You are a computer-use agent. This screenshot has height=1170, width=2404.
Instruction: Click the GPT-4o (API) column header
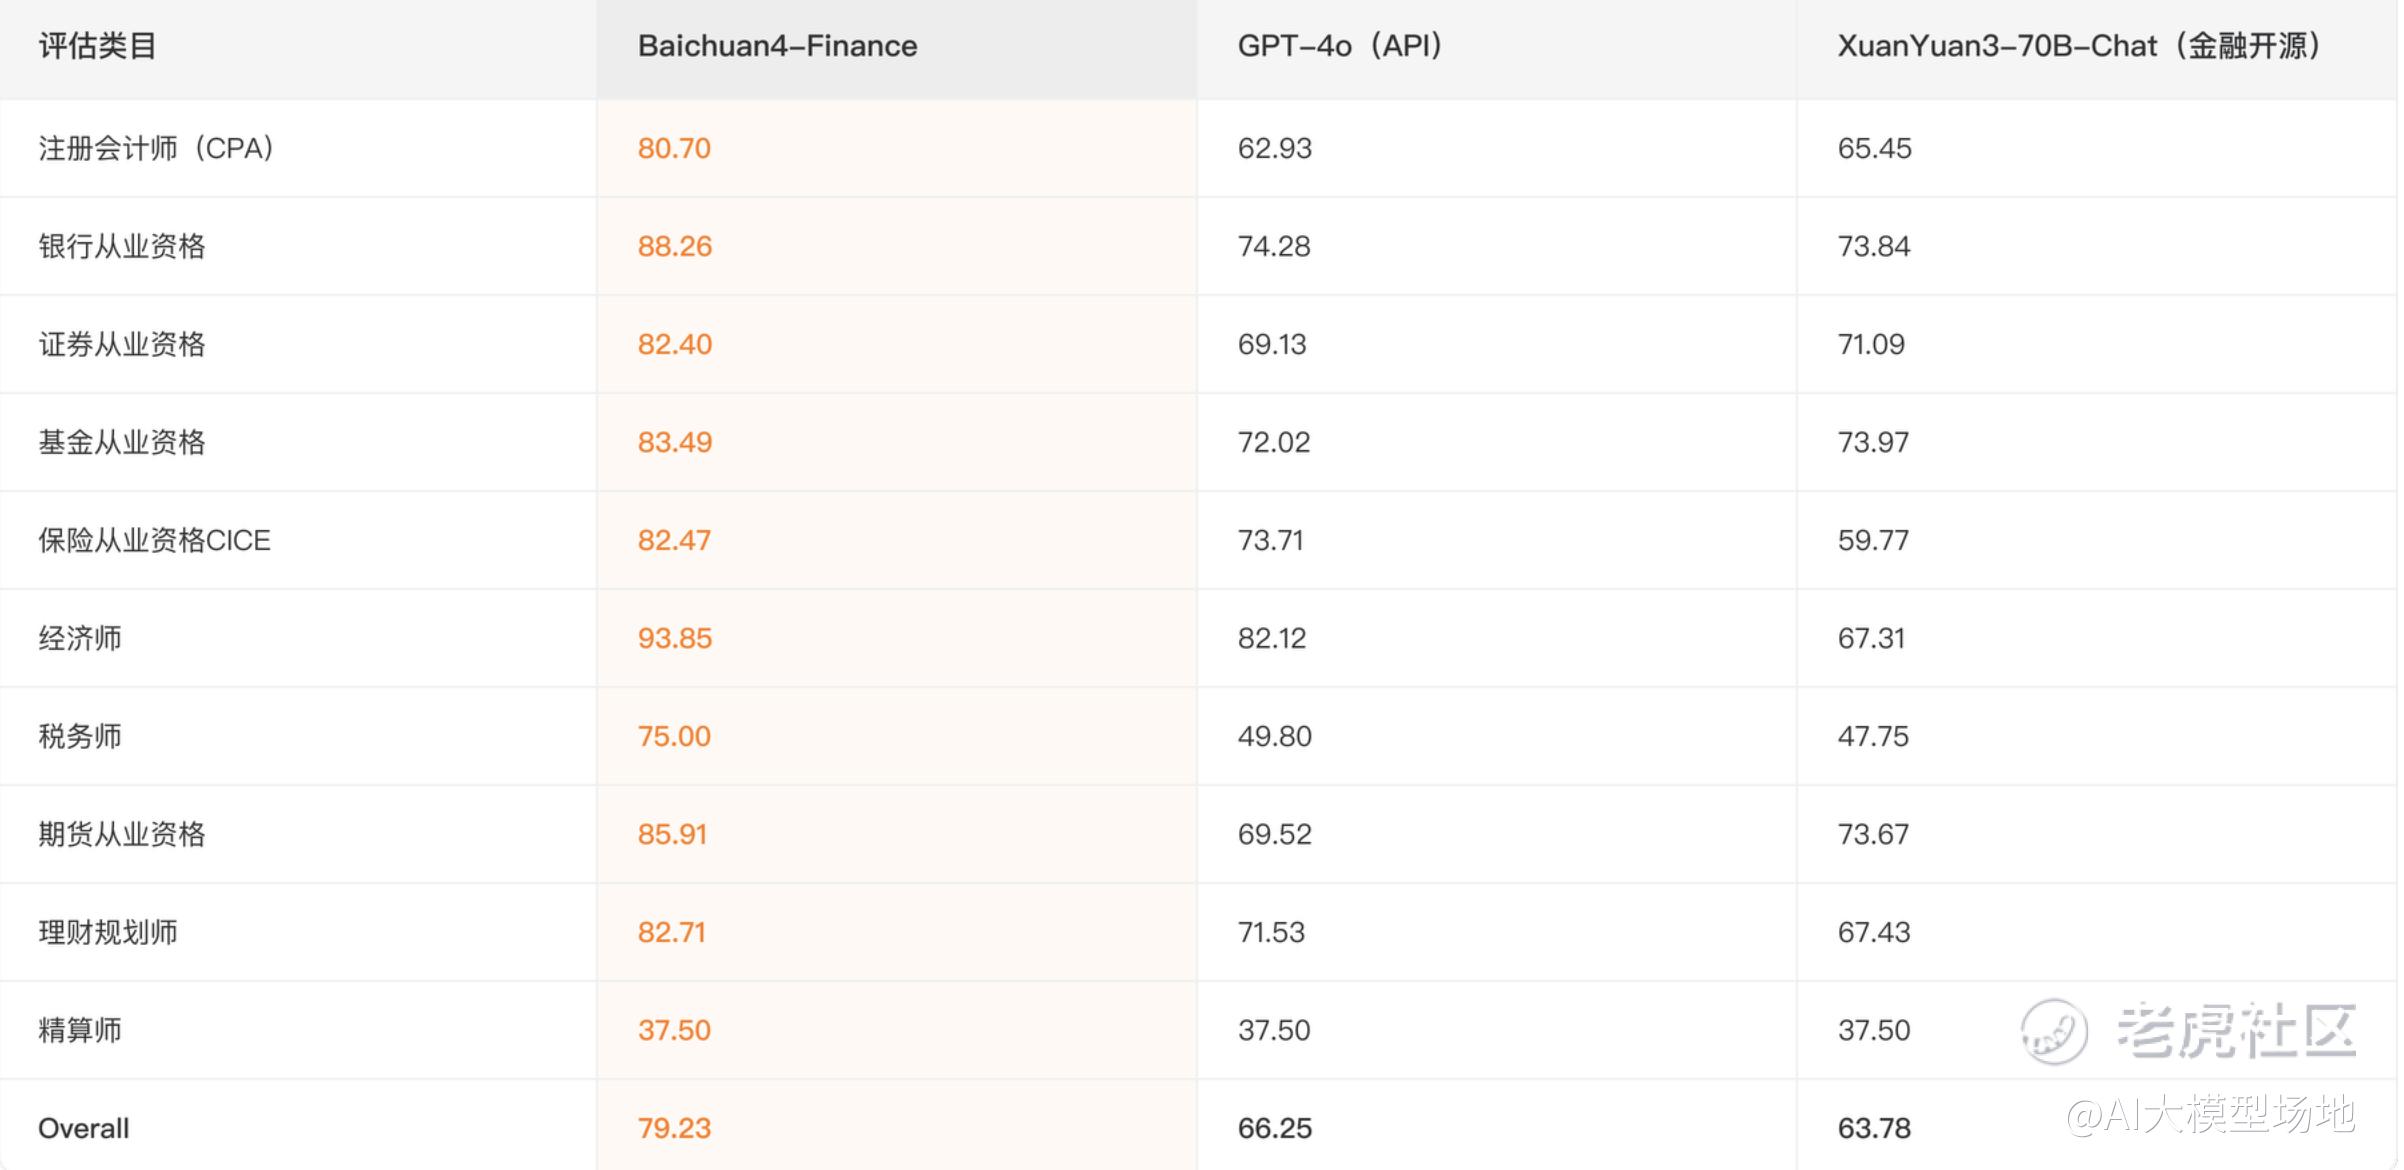click(x=1339, y=46)
